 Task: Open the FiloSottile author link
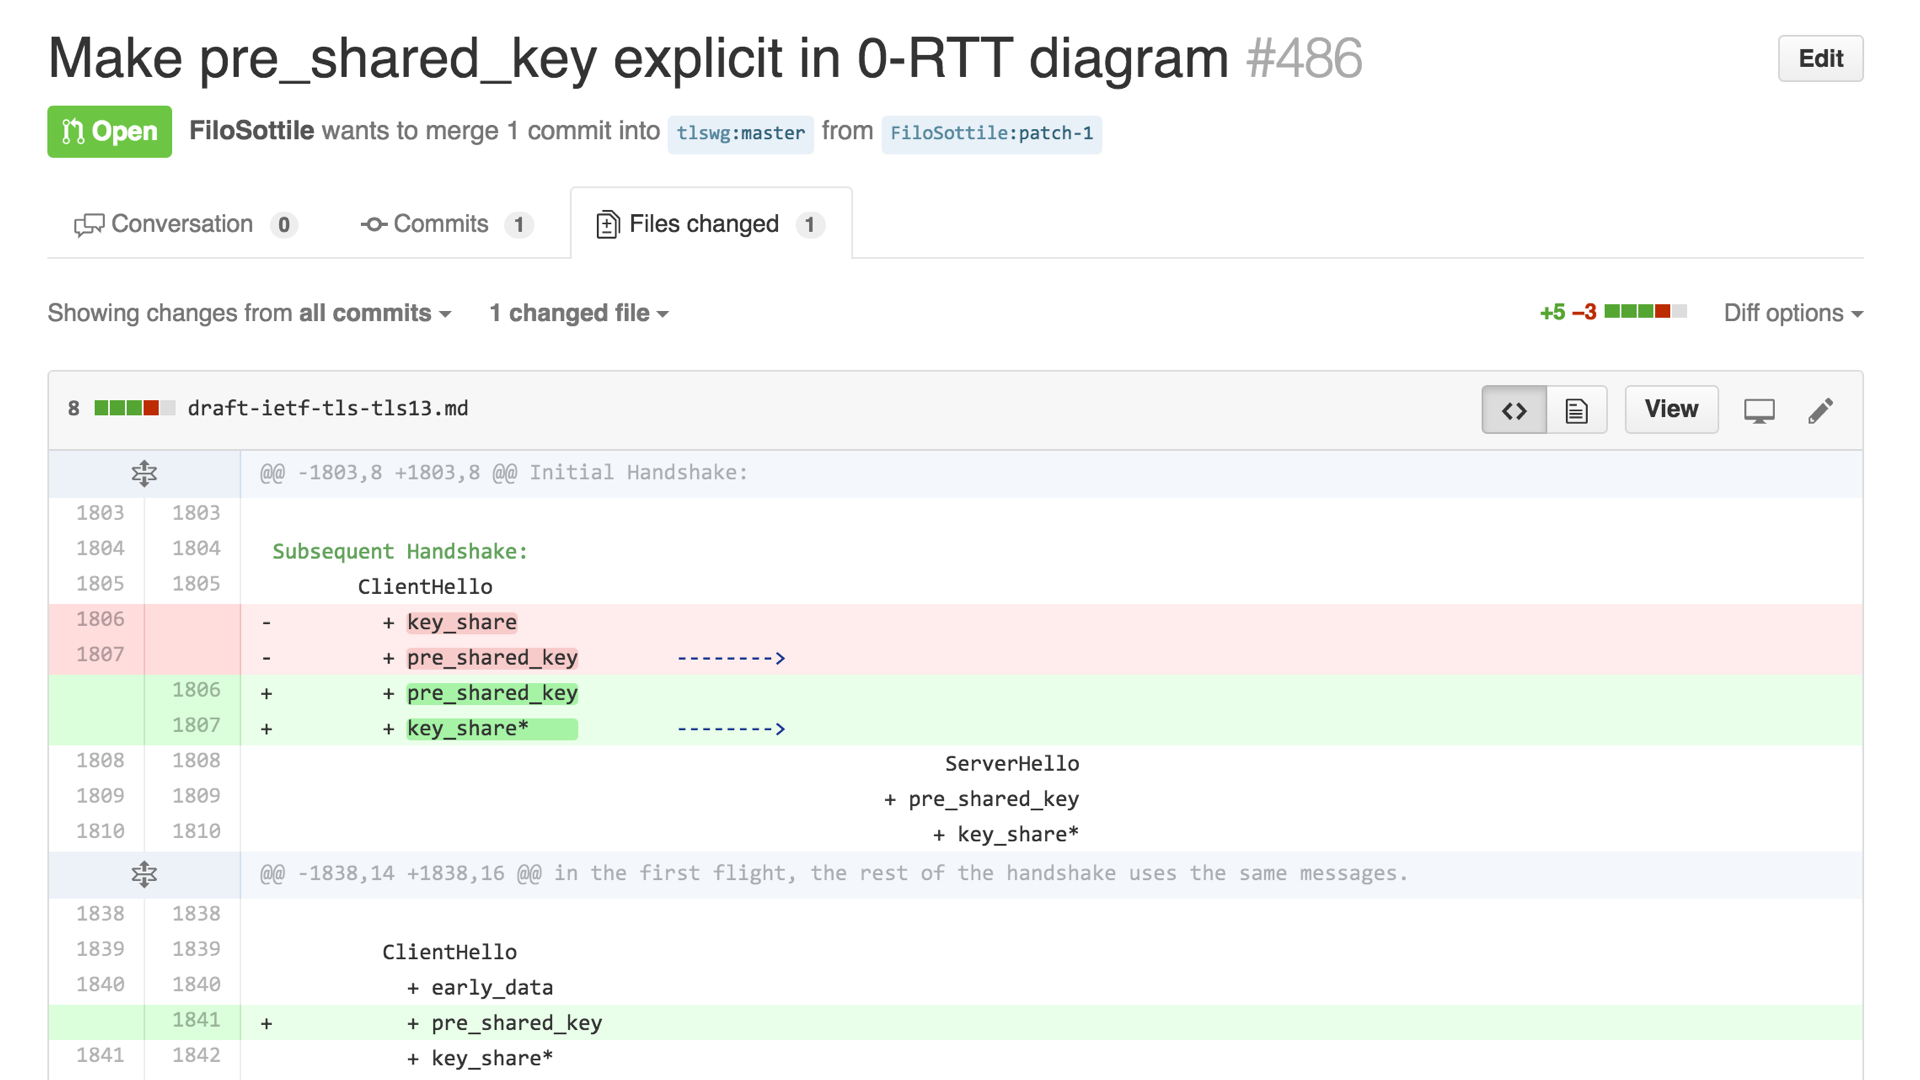point(251,131)
